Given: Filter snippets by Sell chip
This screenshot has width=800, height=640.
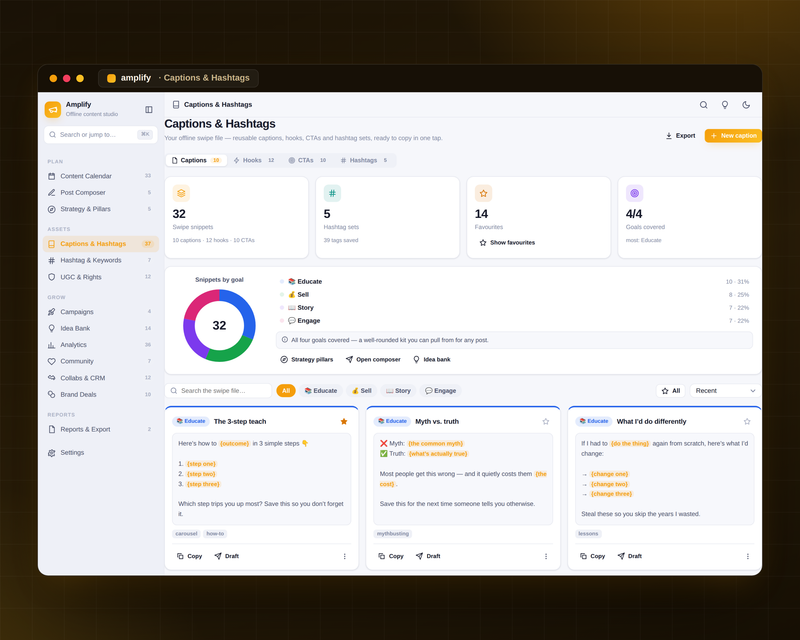Looking at the screenshot, I should click(x=362, y=391).
